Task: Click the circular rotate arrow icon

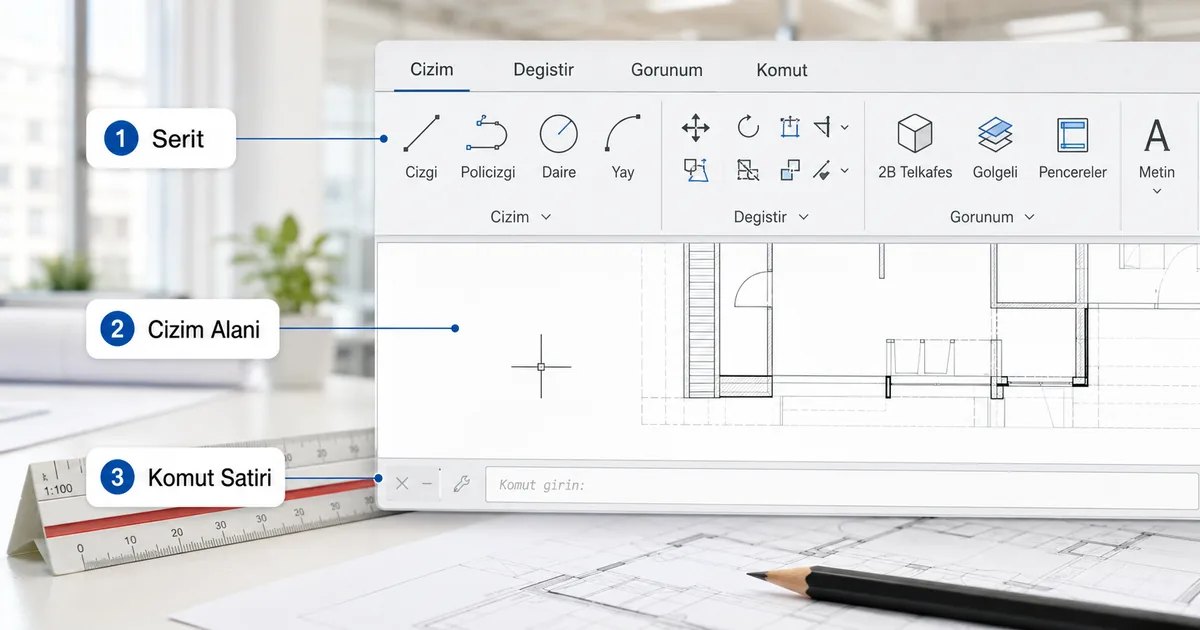Action: pos(748,126)
